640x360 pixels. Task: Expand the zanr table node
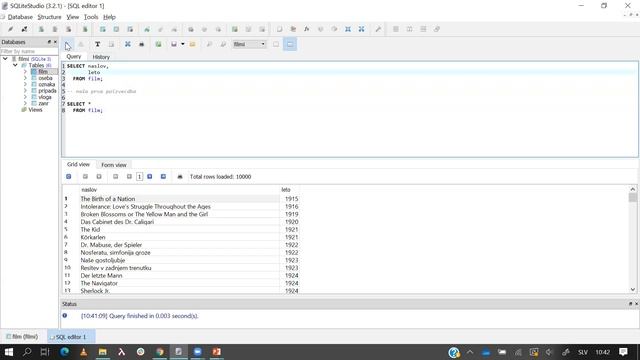tap(25, 103)
